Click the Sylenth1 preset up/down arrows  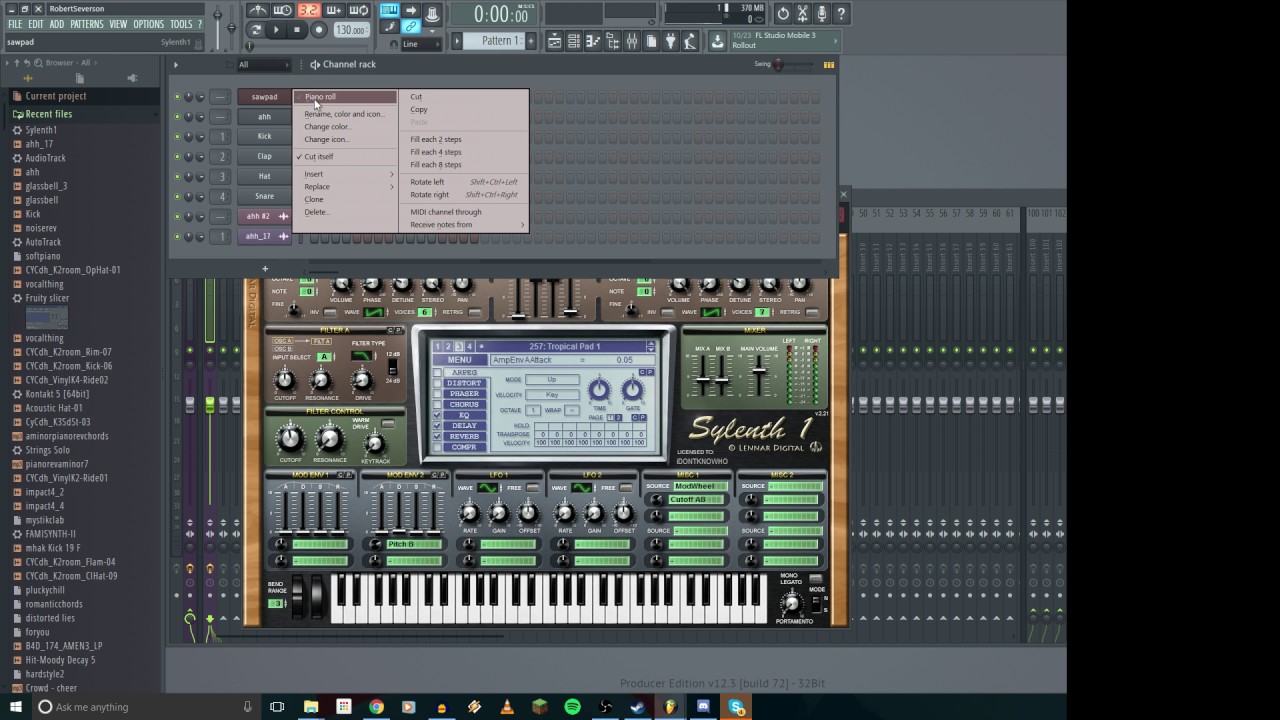tap(651, 346)
